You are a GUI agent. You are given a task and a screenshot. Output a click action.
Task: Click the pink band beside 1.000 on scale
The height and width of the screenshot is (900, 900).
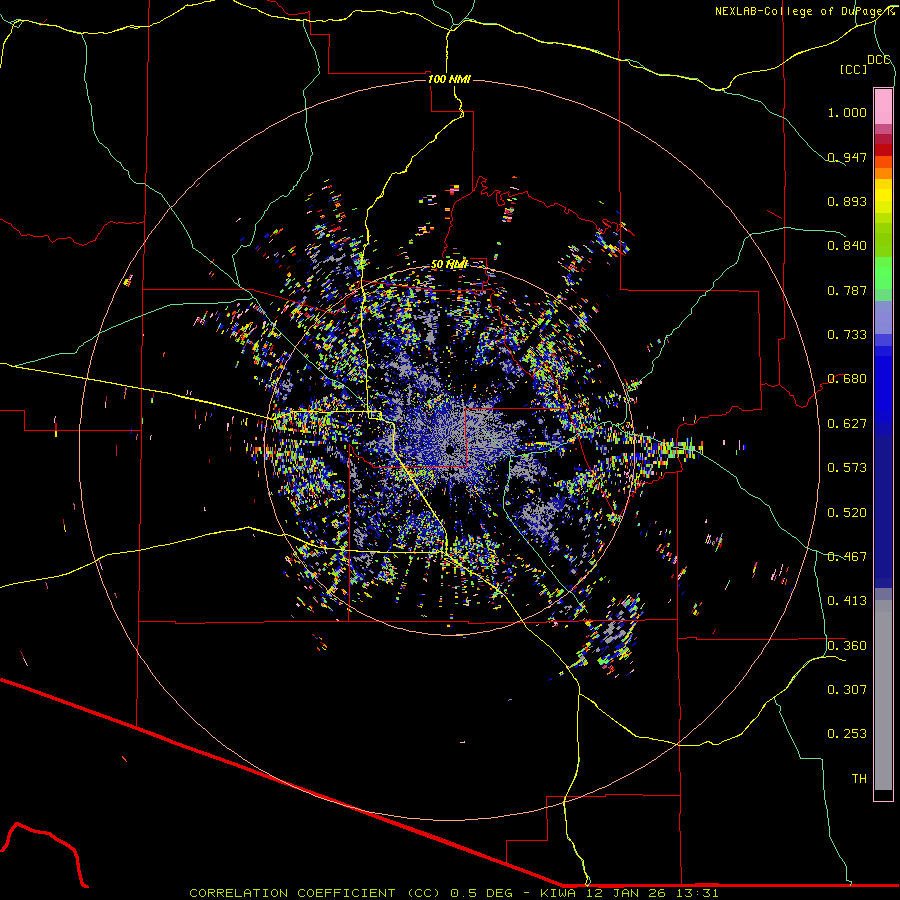point(883,107)
